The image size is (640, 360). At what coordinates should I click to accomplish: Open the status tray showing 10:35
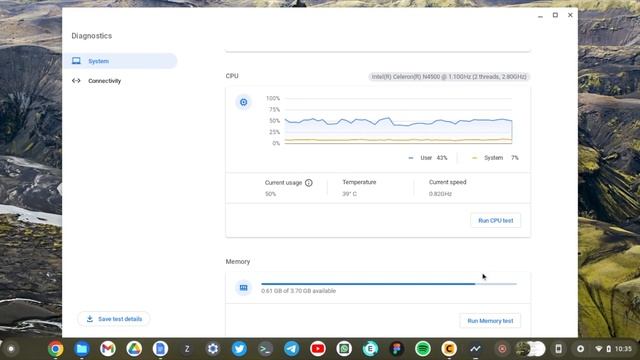point(613,349)
